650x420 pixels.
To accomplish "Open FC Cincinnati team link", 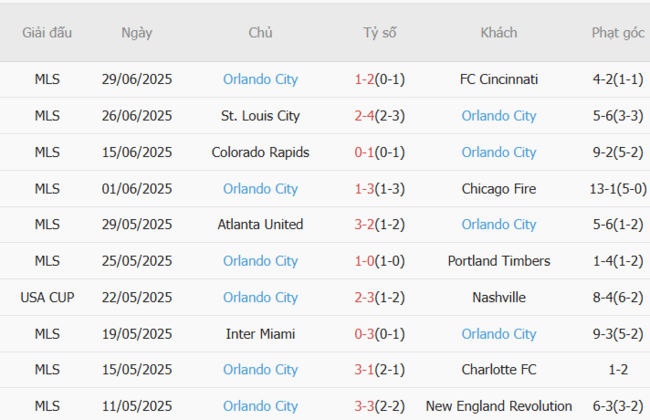I will (498, 79).
